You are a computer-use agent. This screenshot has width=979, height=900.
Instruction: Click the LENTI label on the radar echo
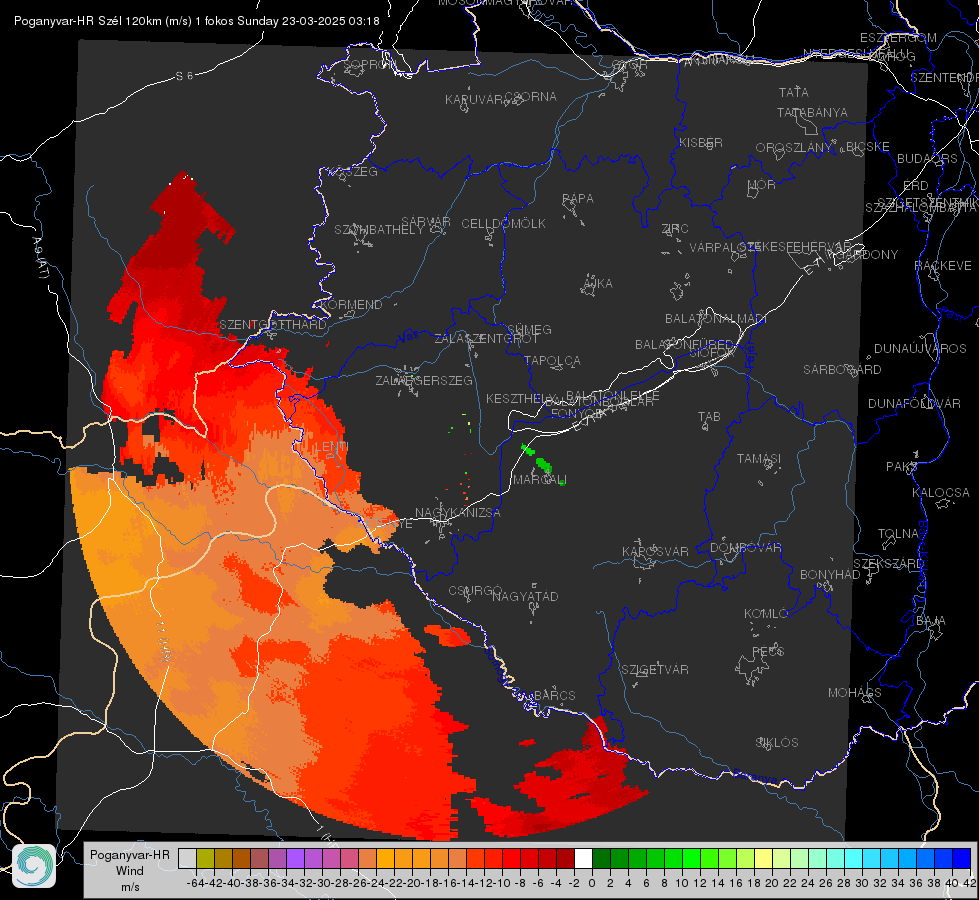pyautogui.click(x=331, y=447)
